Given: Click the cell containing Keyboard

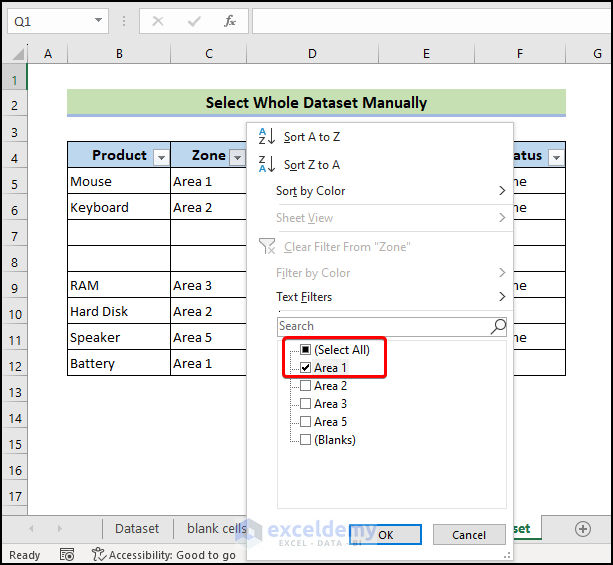Looking at the screenshot, I should 119,207.
